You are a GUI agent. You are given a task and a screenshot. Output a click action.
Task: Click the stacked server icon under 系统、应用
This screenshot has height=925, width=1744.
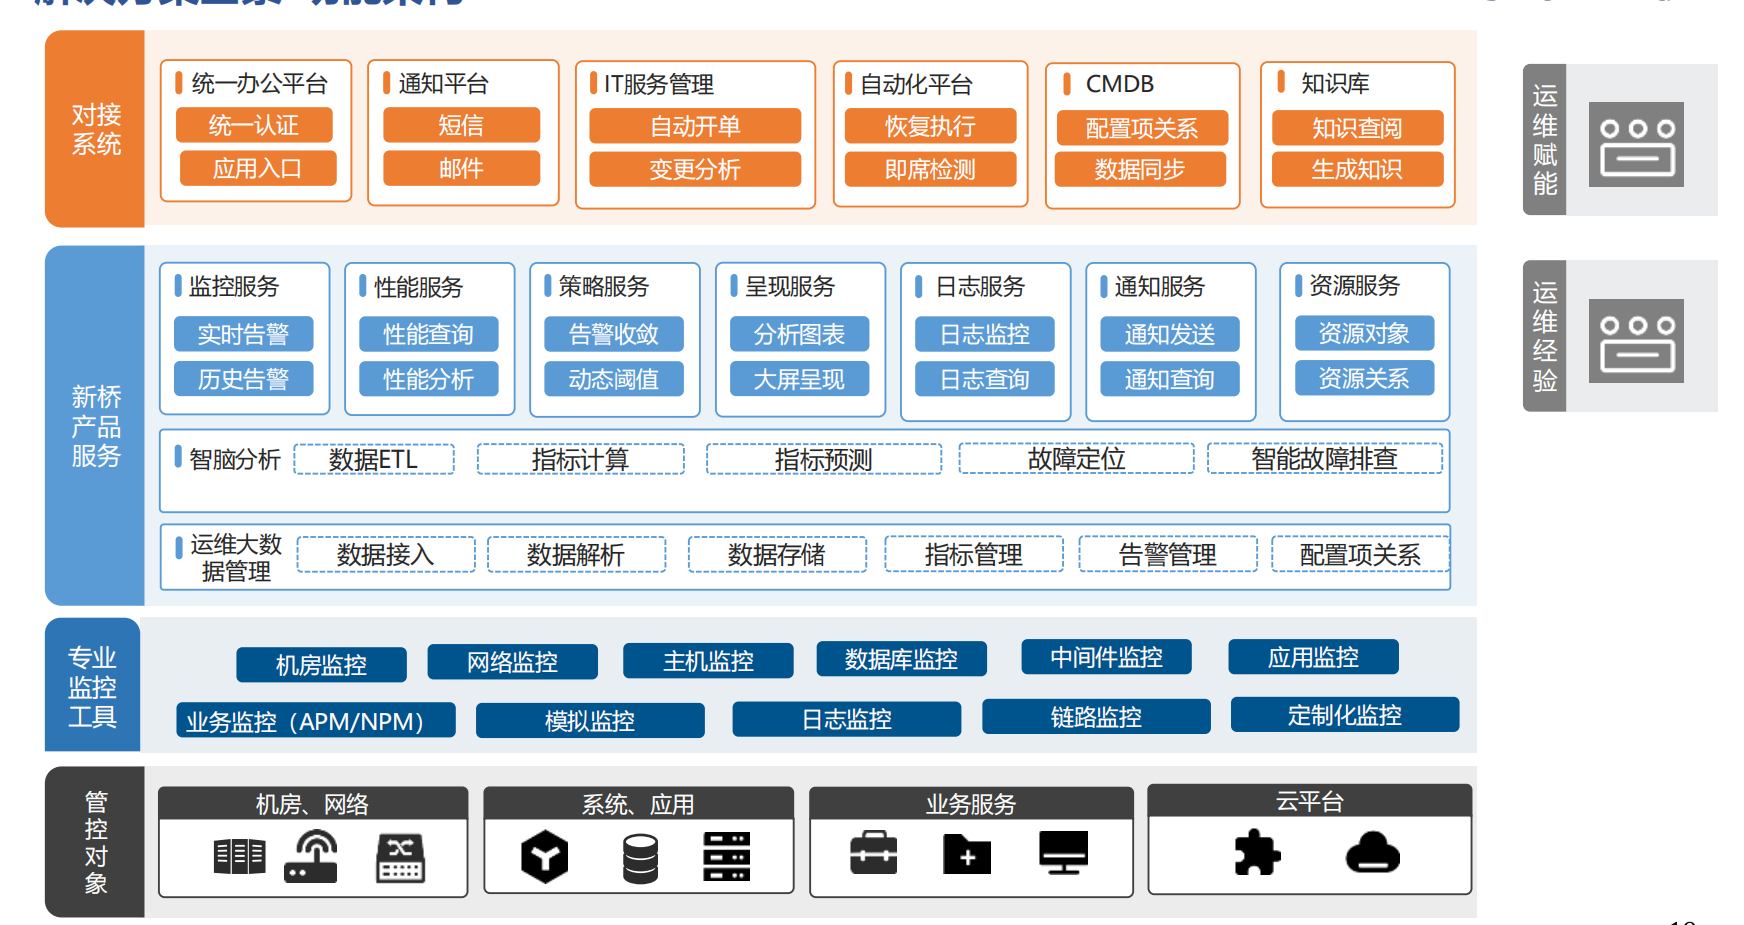tap(727, 857)
